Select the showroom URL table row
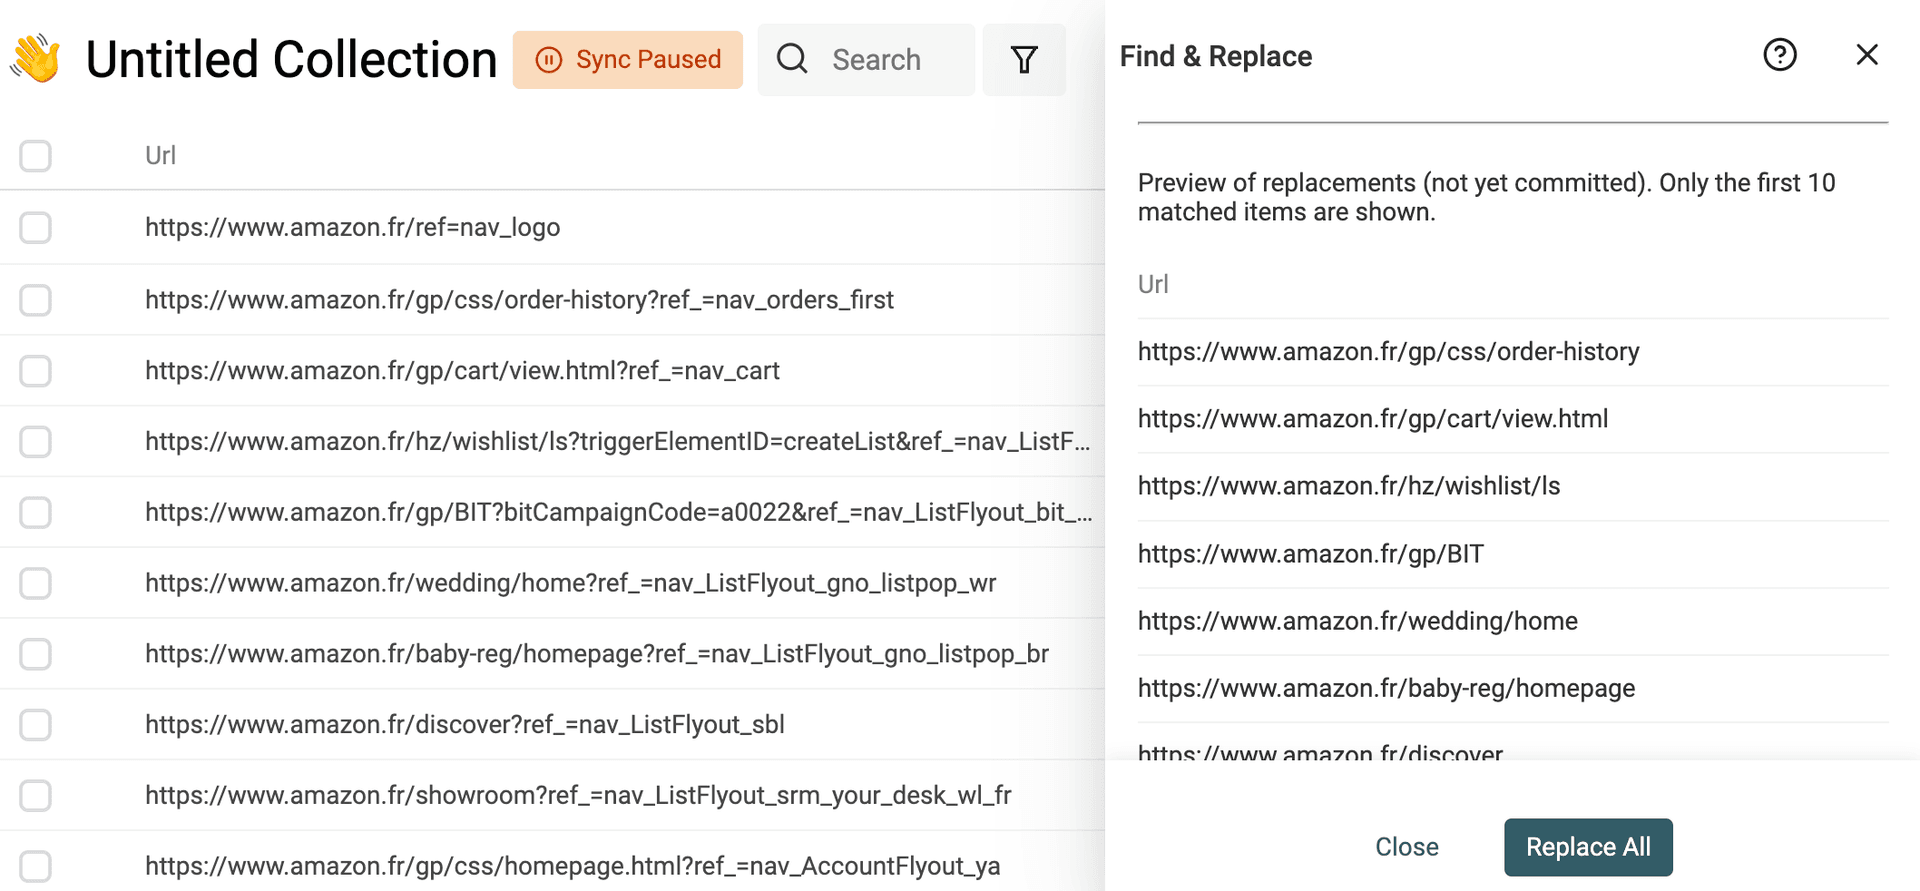This screenshot has height=891, width=1920. click(578, 796)
